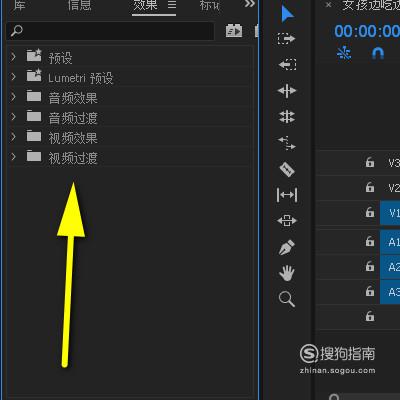The width and height of the screenshot is (400, 400).
Task: Toggle lock on track V1
Action: pos(370,212)
